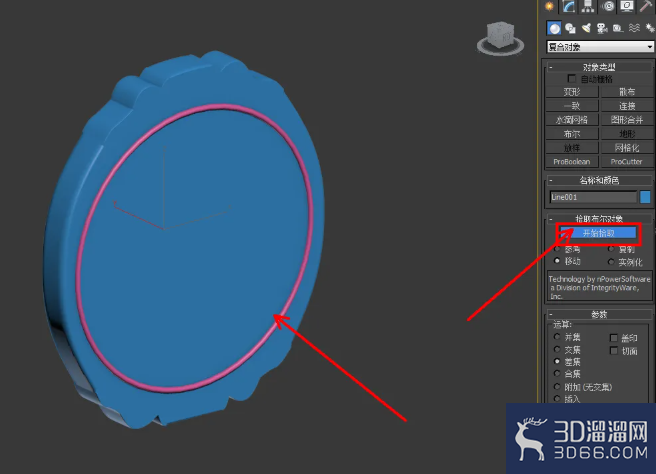The image size is (656, 474).
Task: Enable the 自动栅格 checkbox
Action: click(x=571, y=79)
